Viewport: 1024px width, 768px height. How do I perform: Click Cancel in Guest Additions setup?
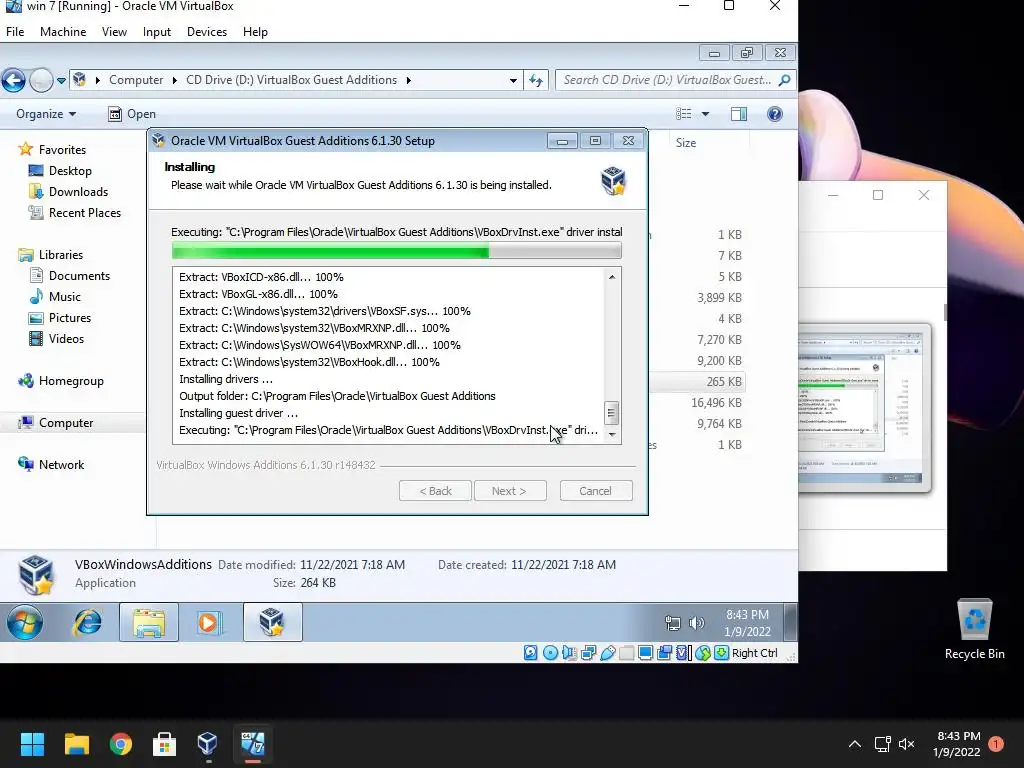click(x=596, y=491)
